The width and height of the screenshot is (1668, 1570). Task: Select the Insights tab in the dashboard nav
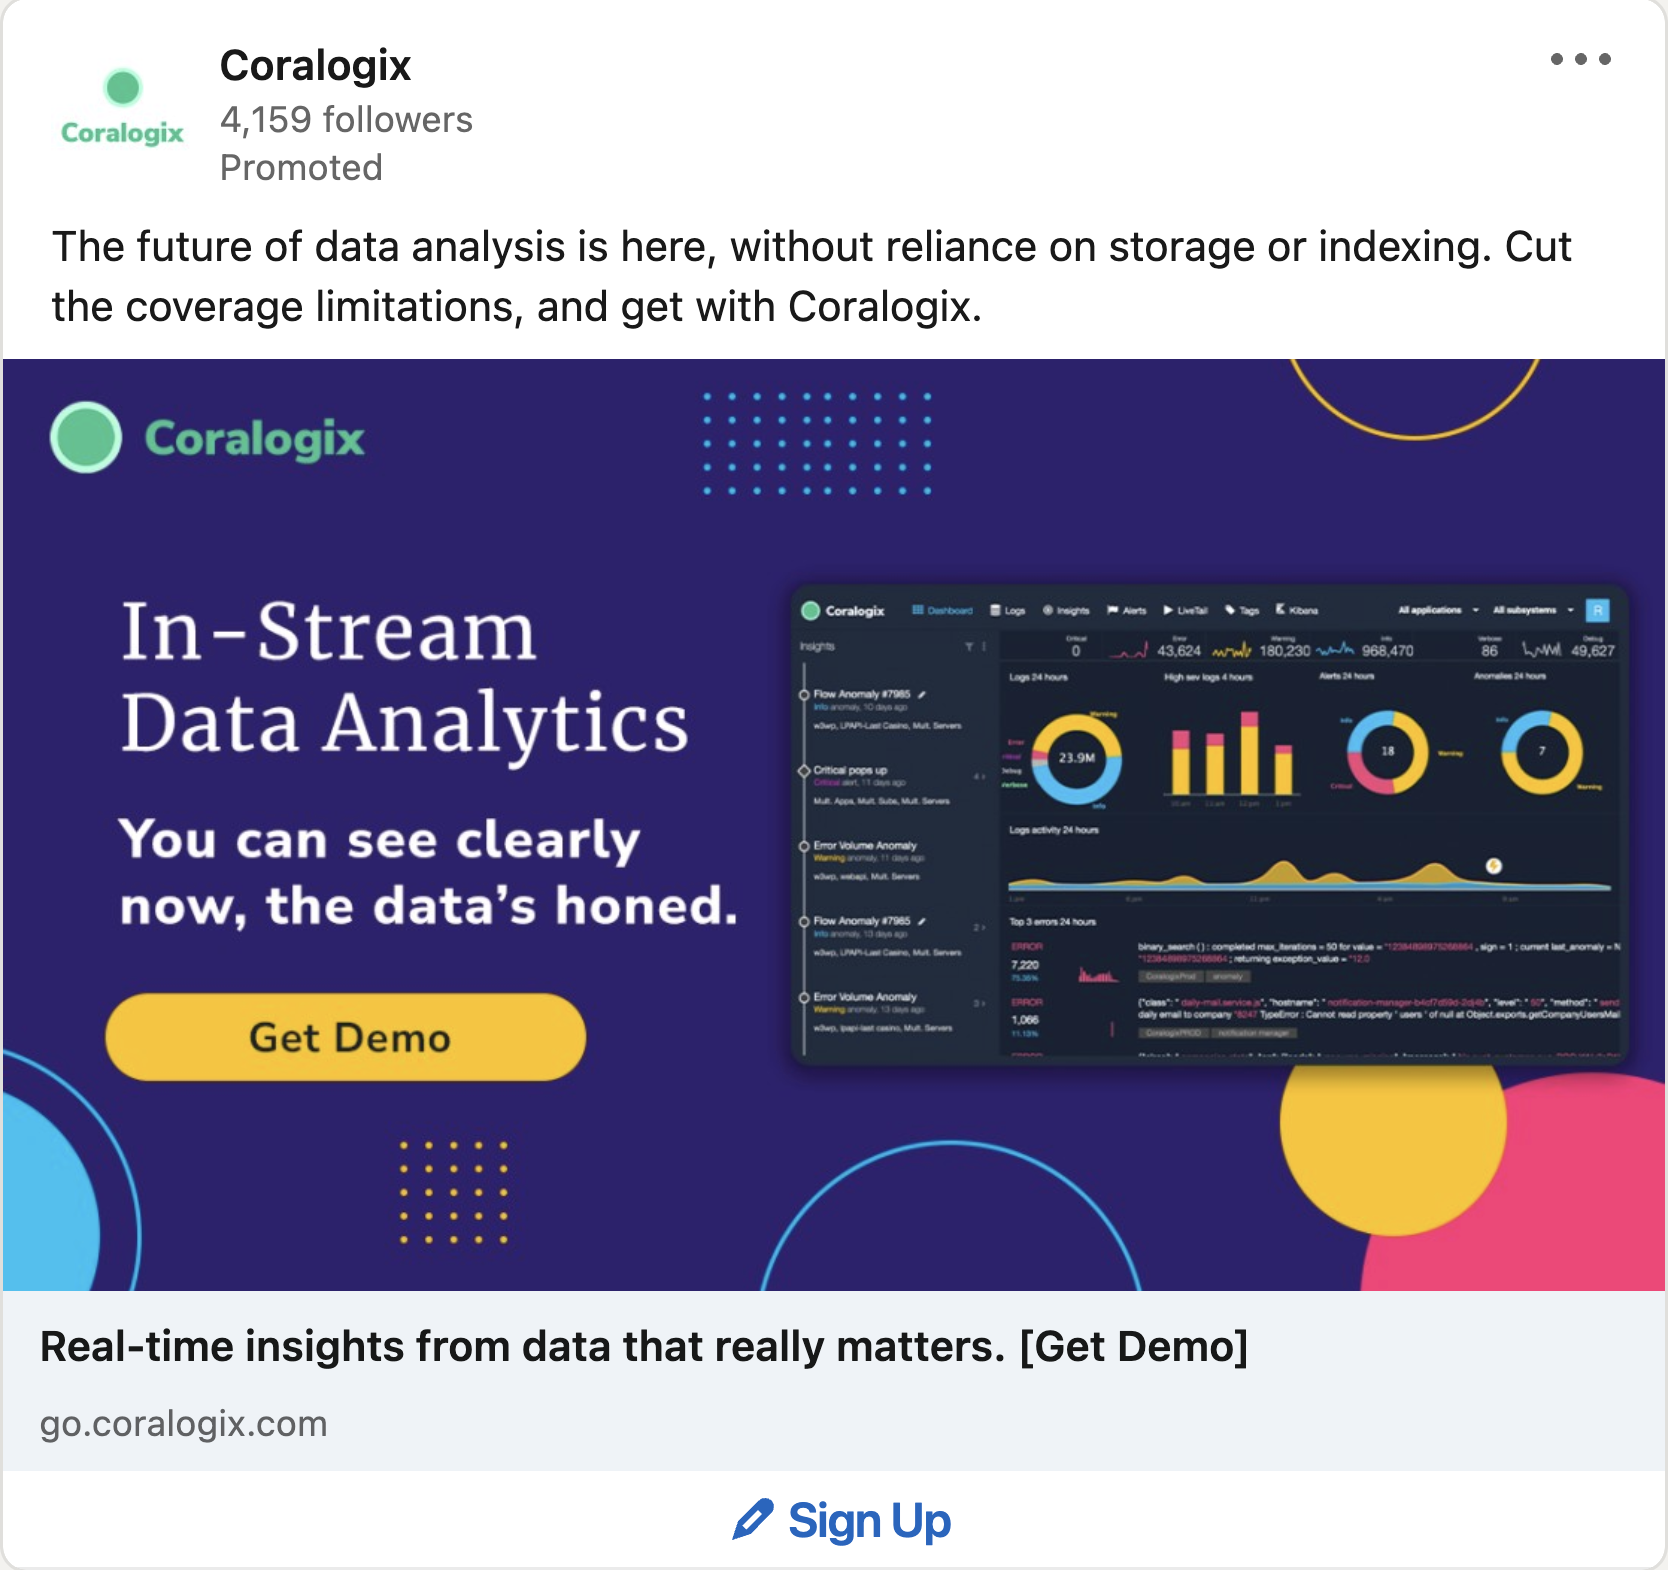click(1066, 610)
